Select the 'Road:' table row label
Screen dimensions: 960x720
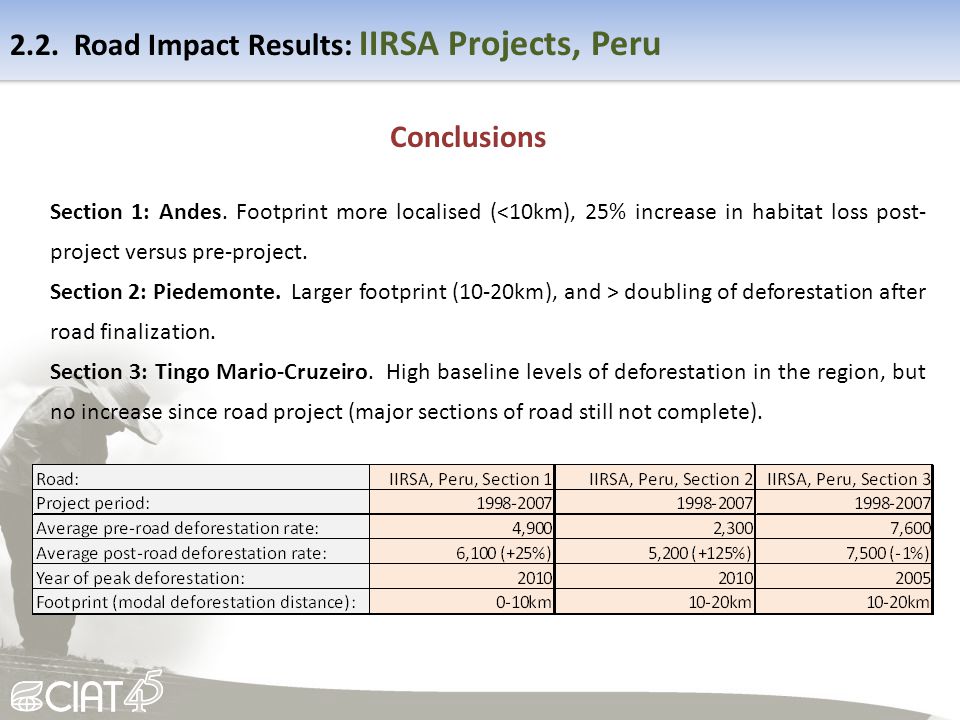(201, 478)
